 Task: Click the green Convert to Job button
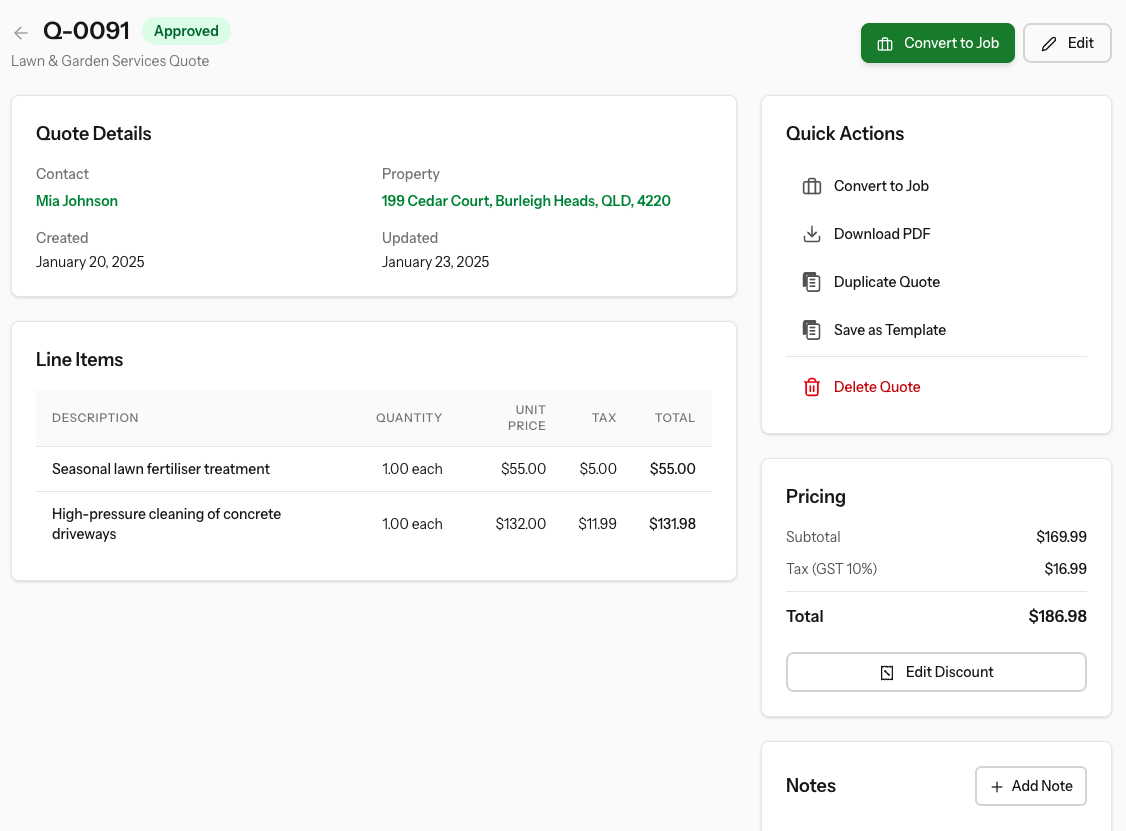point(938,43)
